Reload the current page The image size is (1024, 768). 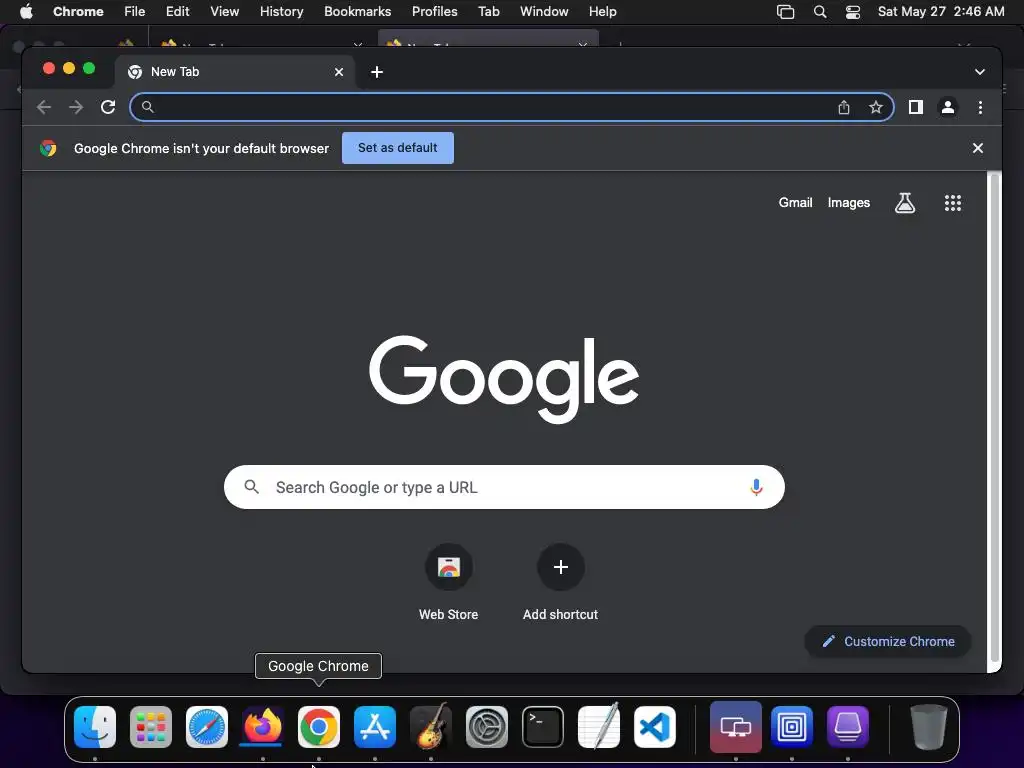click(x=108, y=107)
